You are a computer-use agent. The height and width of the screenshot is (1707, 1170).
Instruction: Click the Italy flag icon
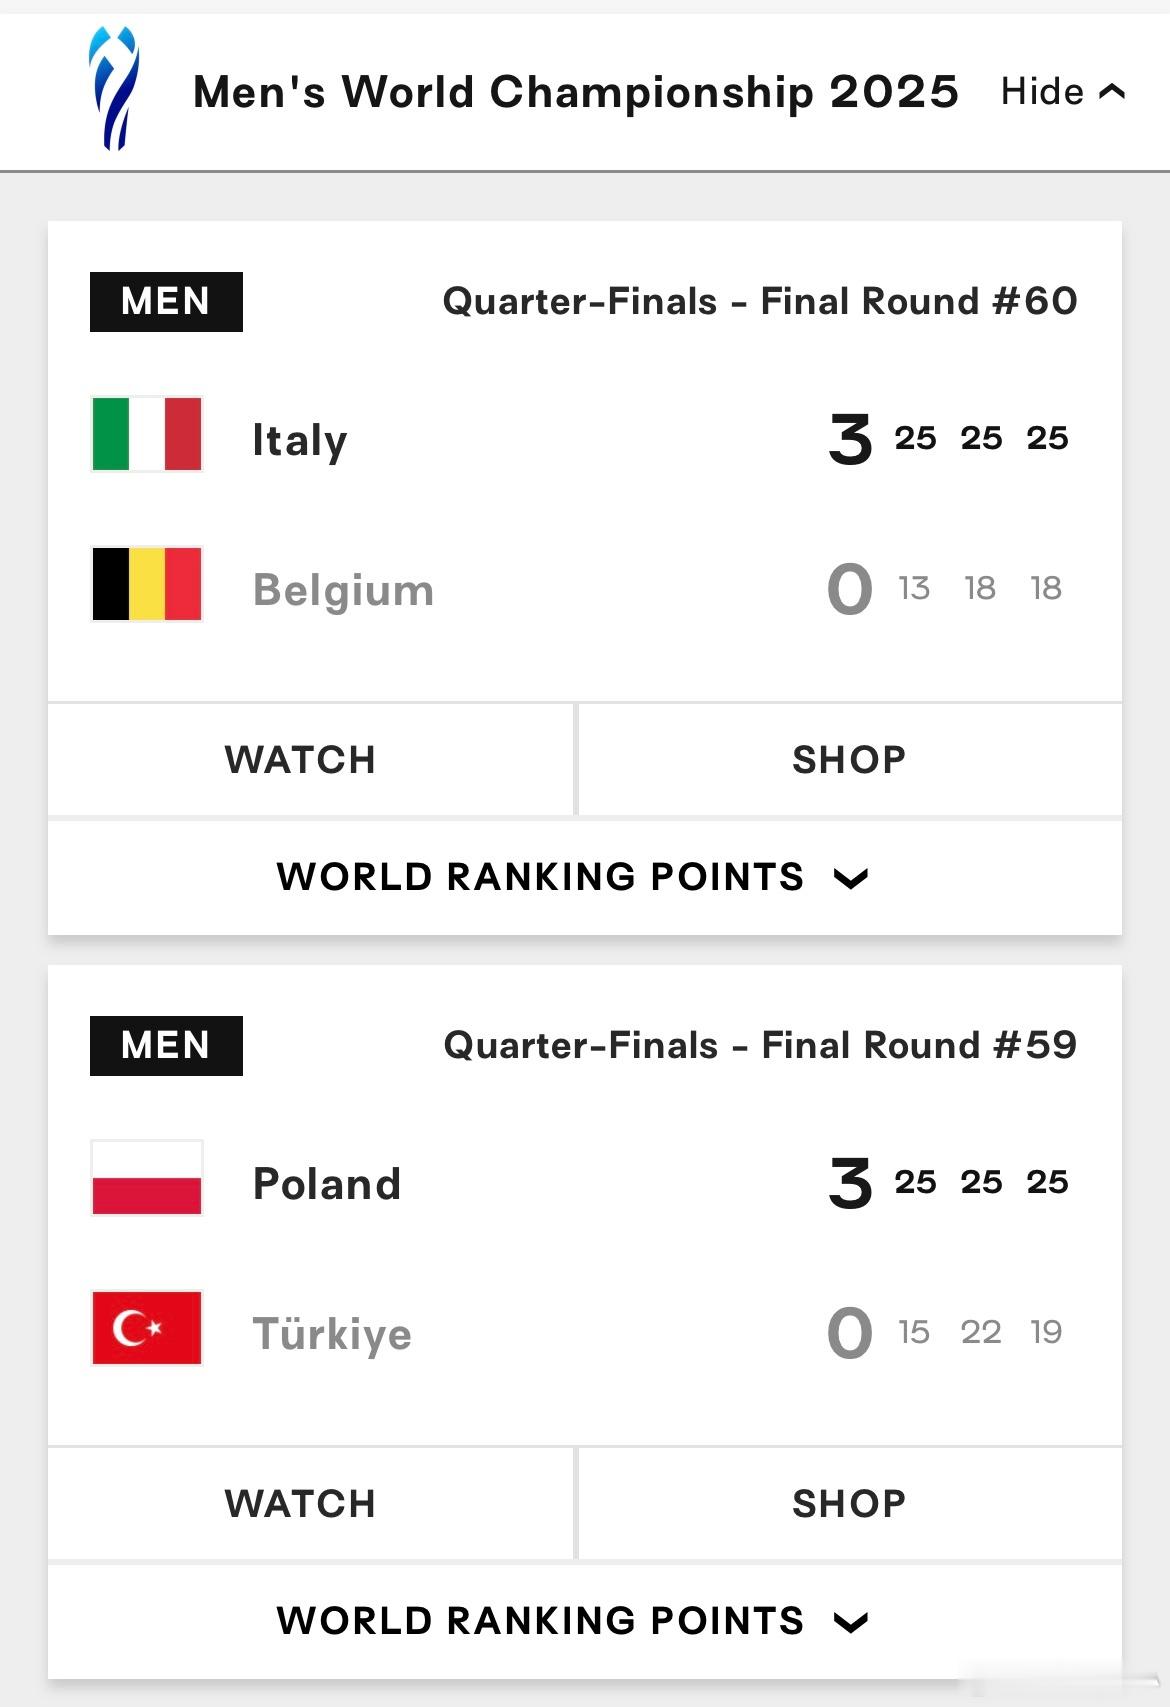coord(147,434)
